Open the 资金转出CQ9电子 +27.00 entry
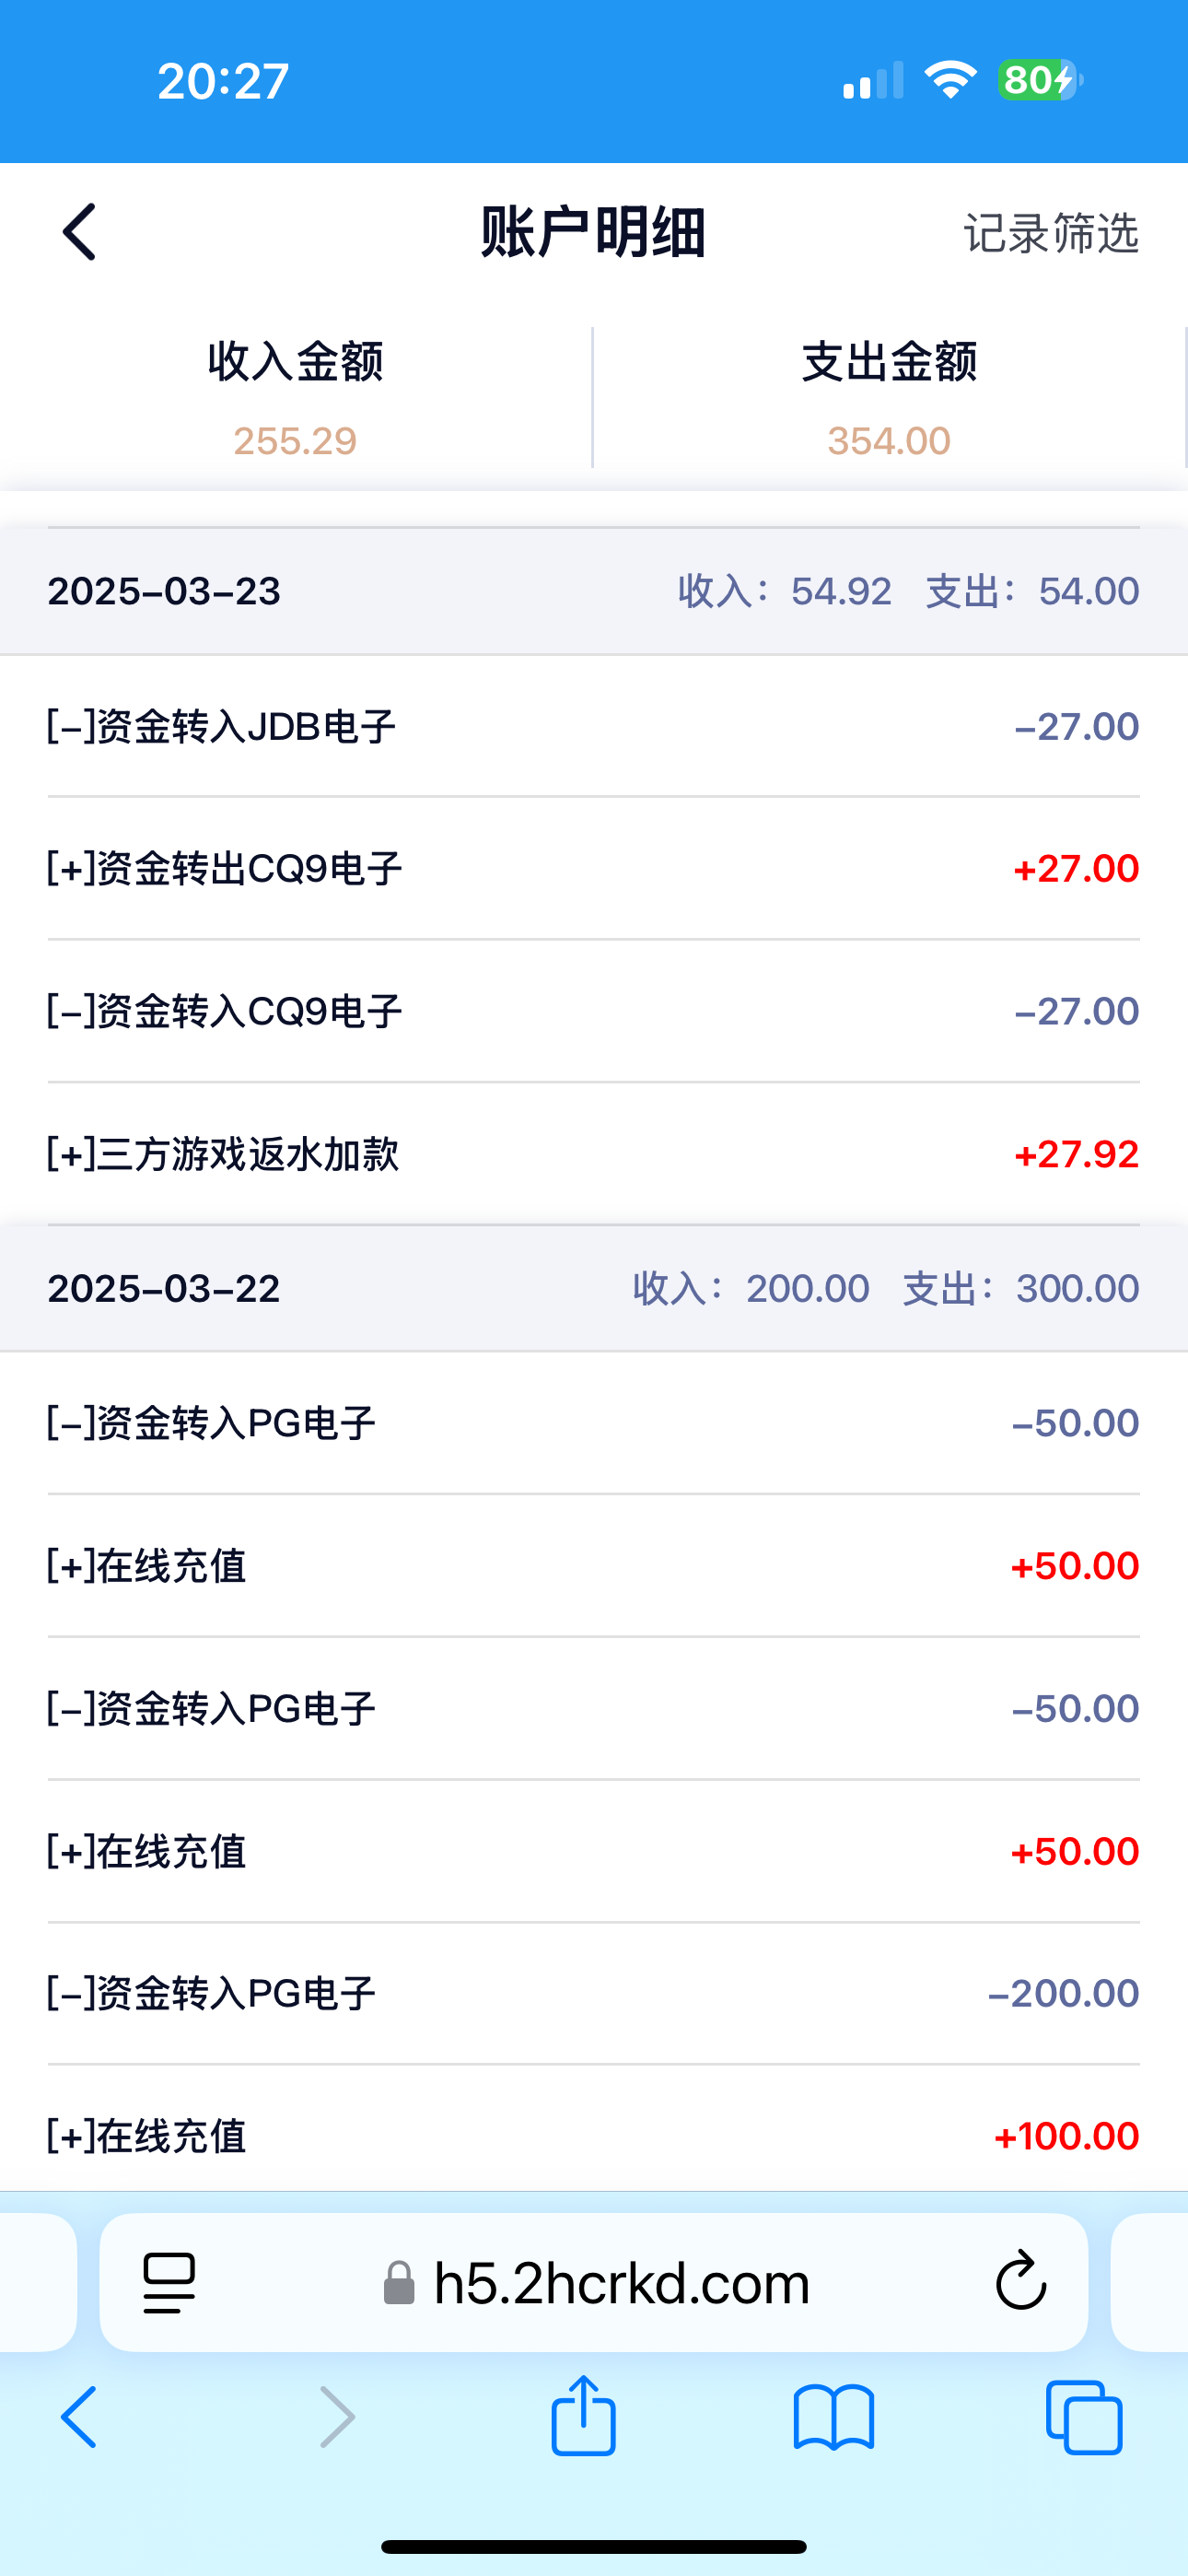This screenshot has width=1188, height=2576. tap(594, 868)
